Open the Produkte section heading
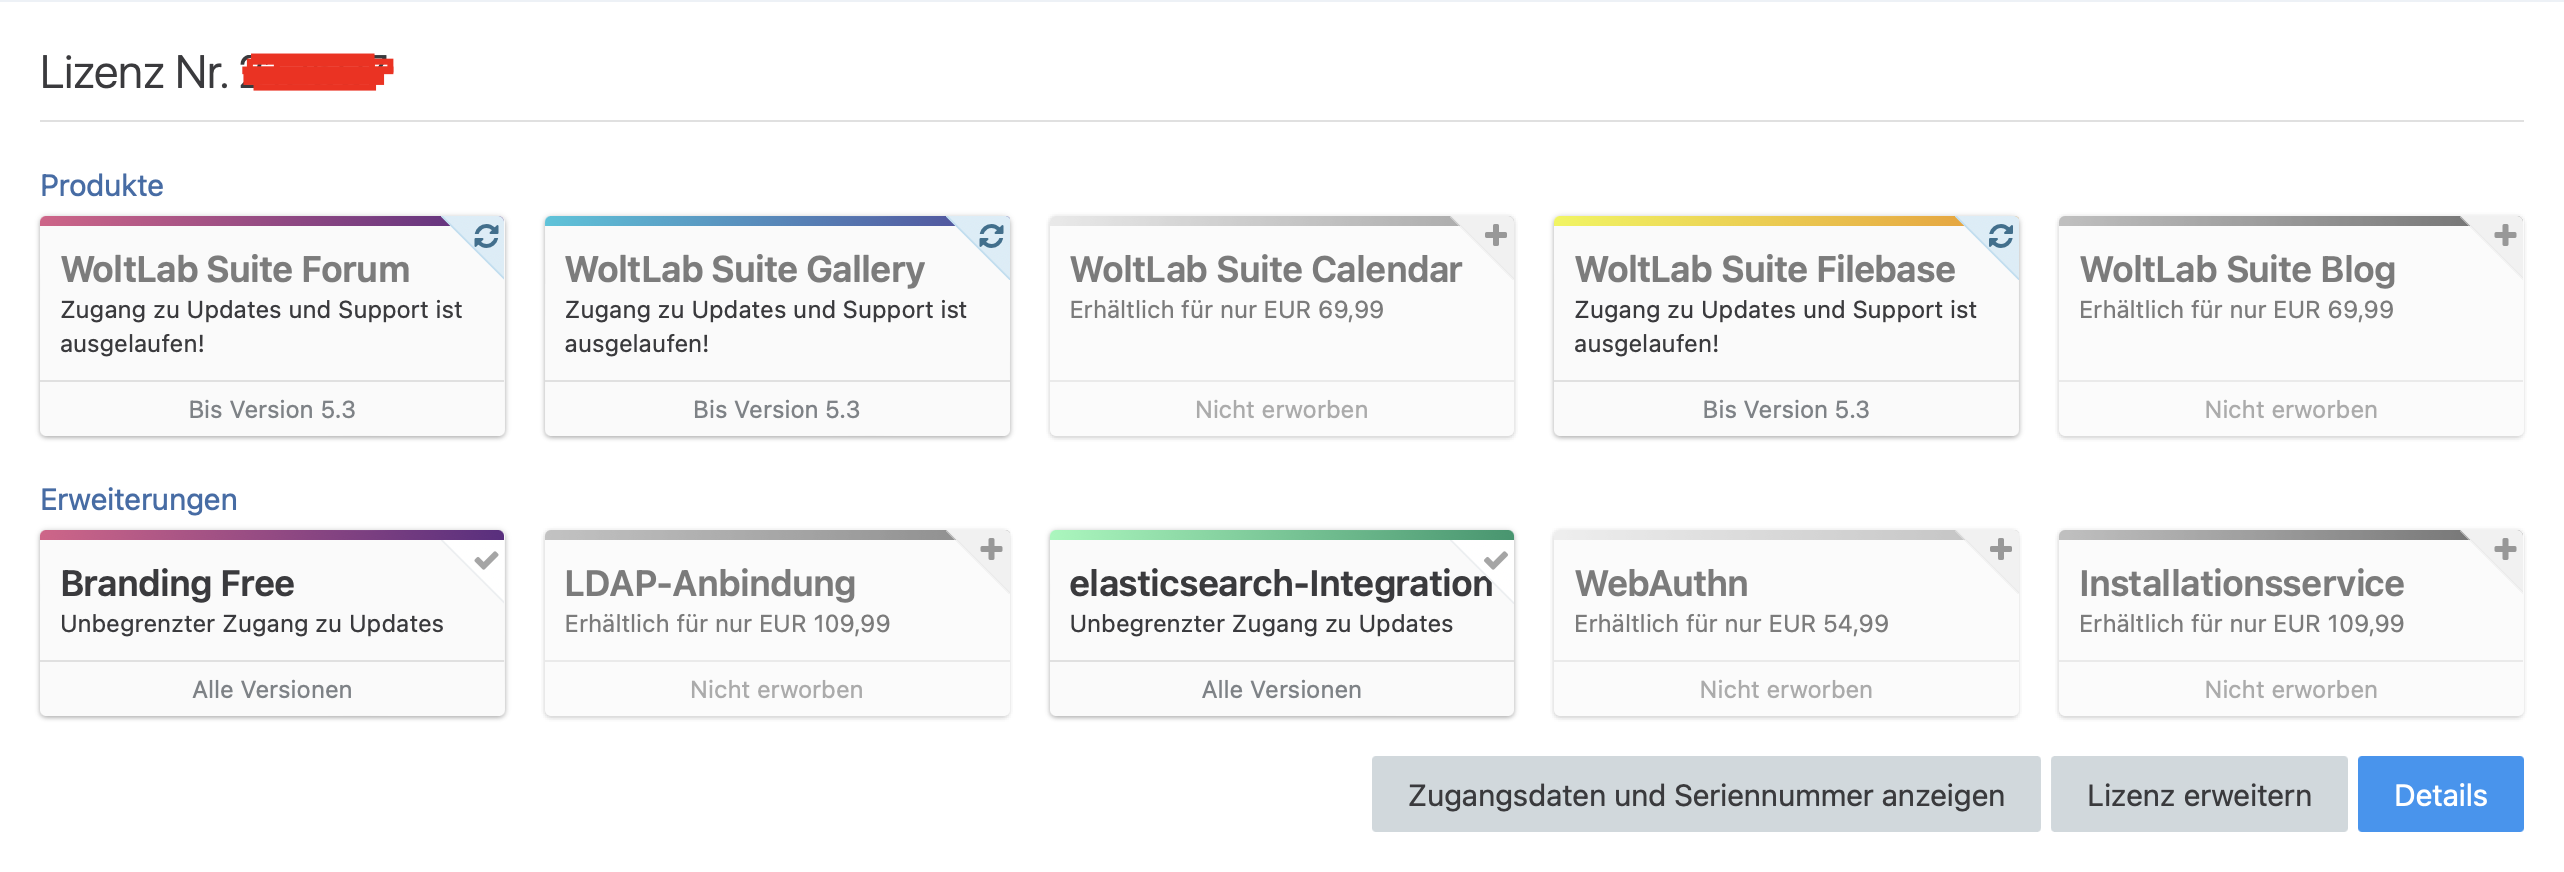The height and width of the screenshot is (872, 2564). (x=102, y=186)
